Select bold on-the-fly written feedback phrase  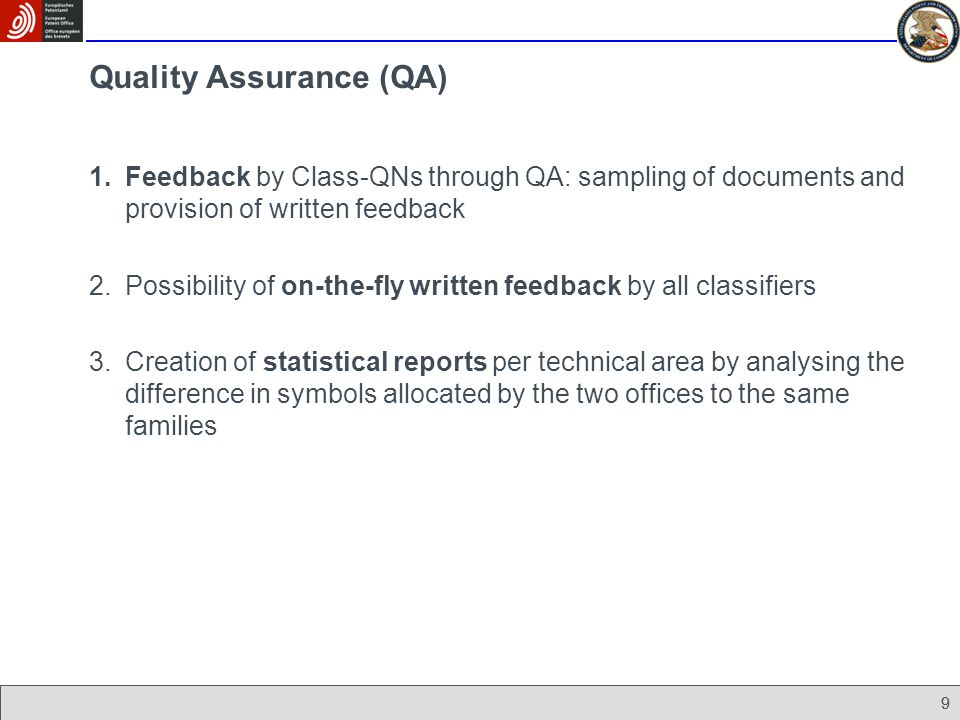451,286
